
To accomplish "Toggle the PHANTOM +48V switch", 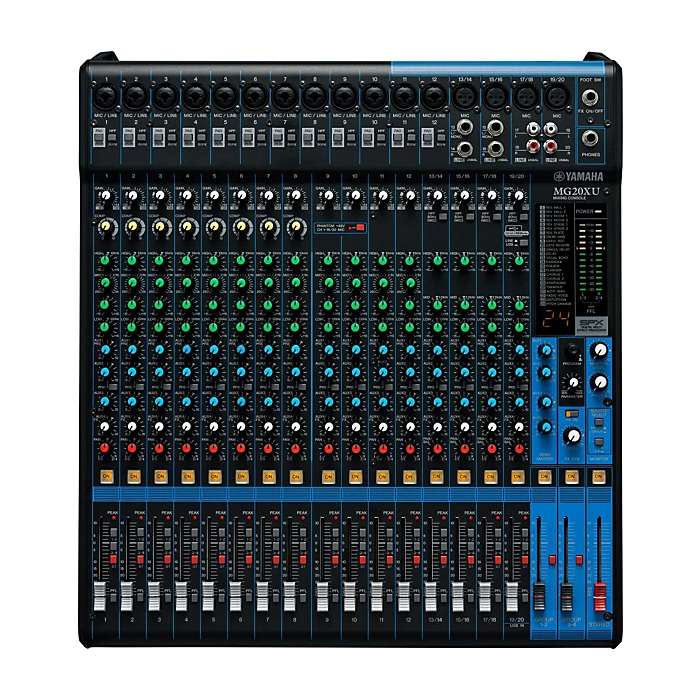I will point(360,228).
